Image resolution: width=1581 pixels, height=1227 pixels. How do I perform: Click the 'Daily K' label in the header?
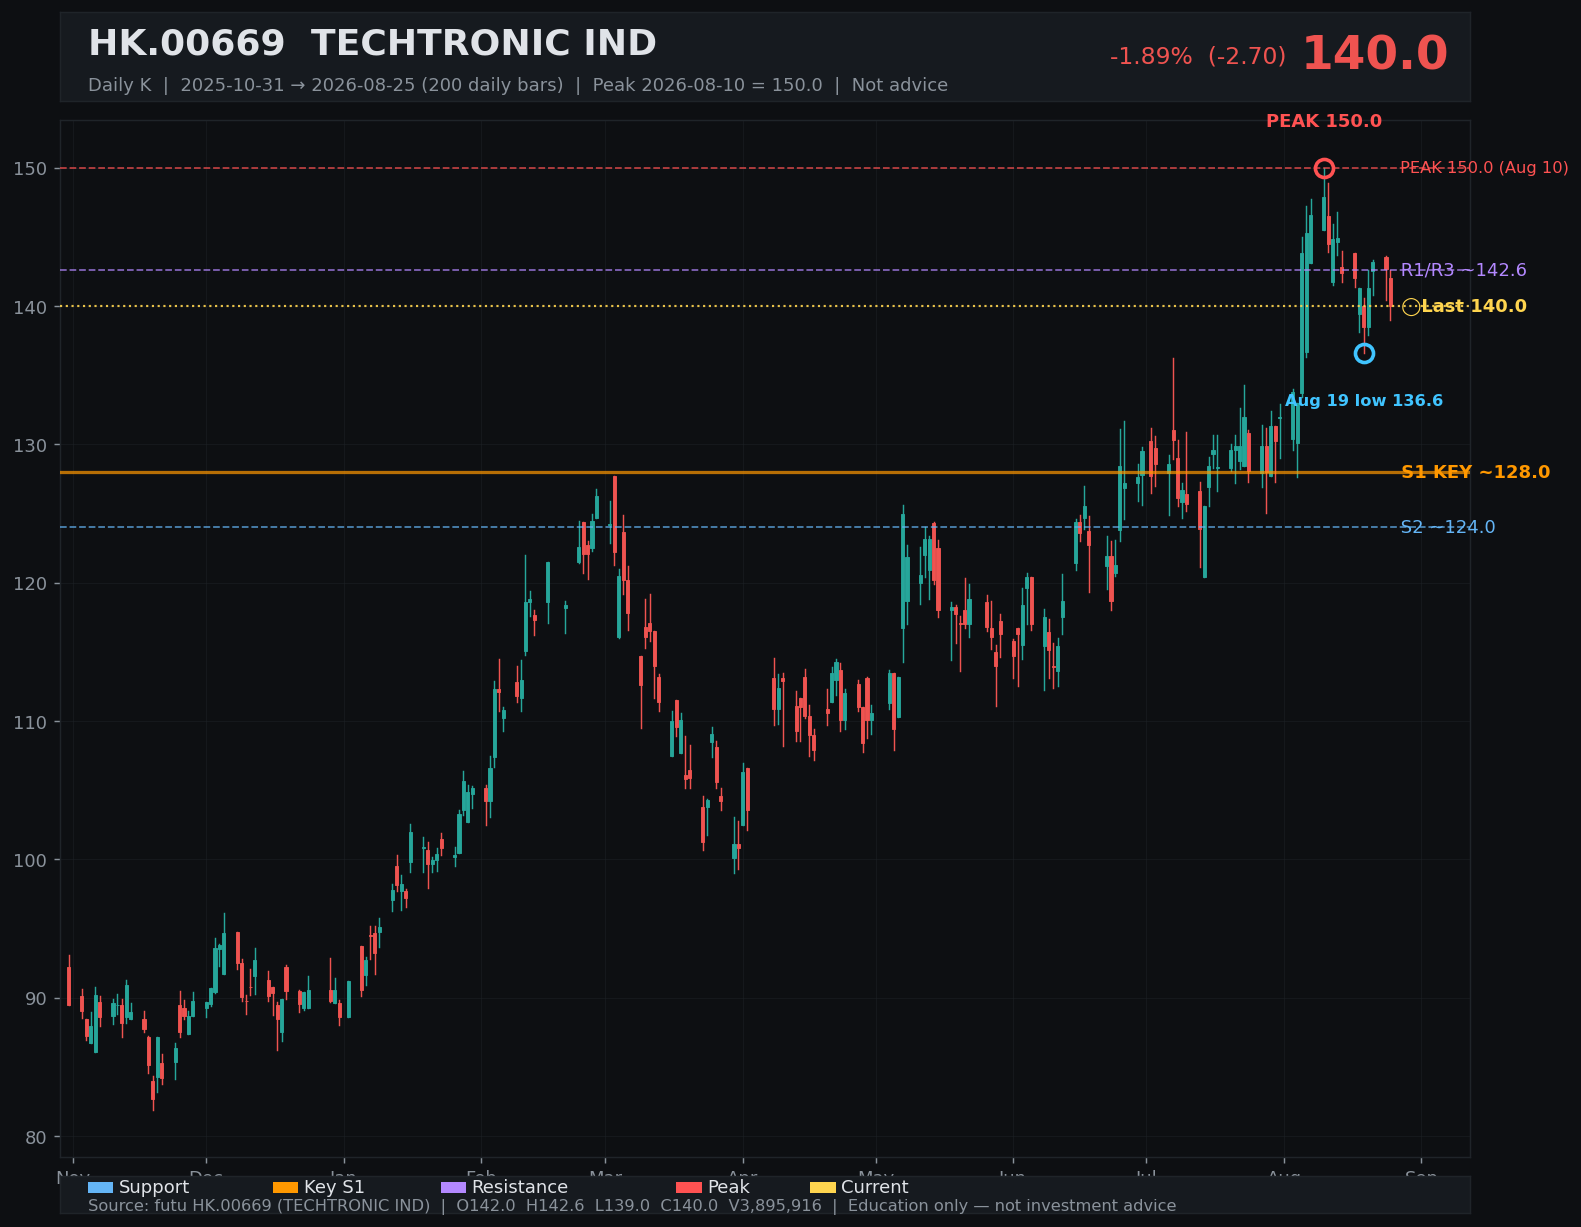(120, 85)
